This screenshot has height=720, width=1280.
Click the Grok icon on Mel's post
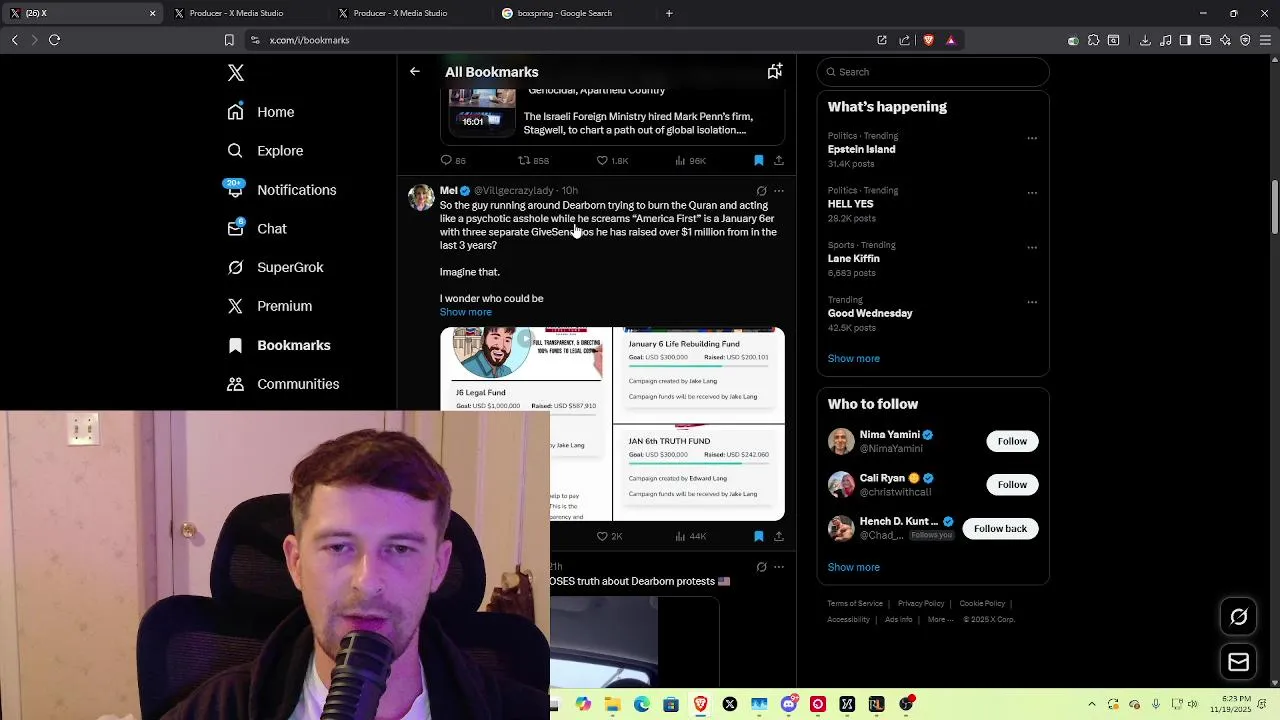(761, 191)
